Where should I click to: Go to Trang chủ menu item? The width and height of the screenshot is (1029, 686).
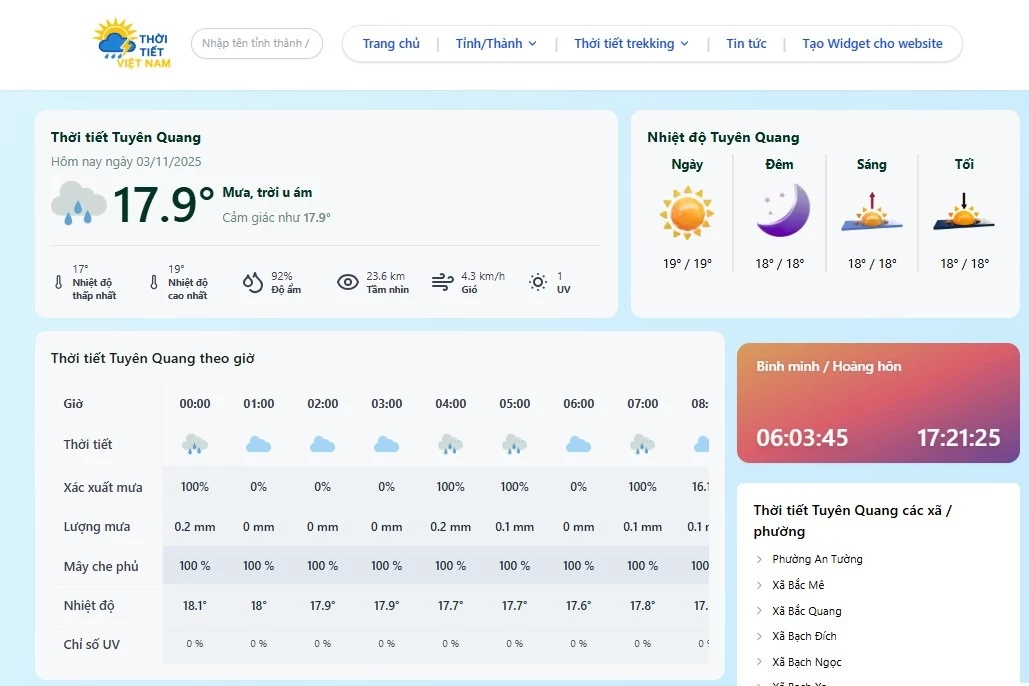[391, 44]
